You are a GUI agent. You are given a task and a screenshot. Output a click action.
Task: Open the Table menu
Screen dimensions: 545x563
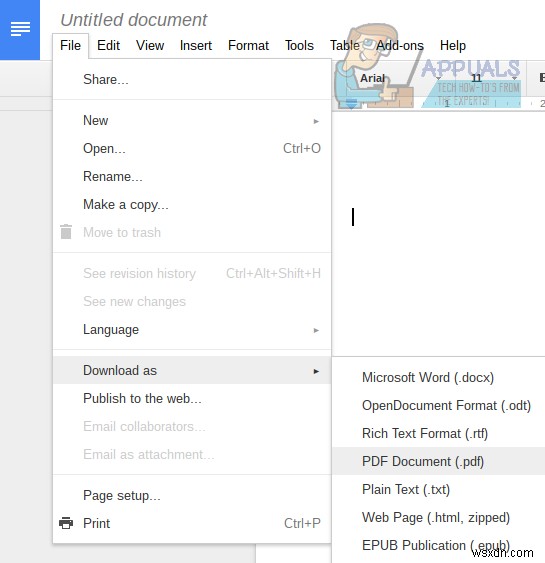click(345, 46)
